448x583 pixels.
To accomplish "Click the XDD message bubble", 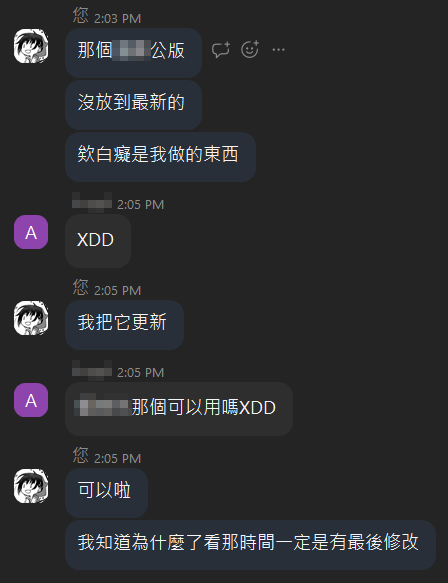I will (x=98, y=241).
